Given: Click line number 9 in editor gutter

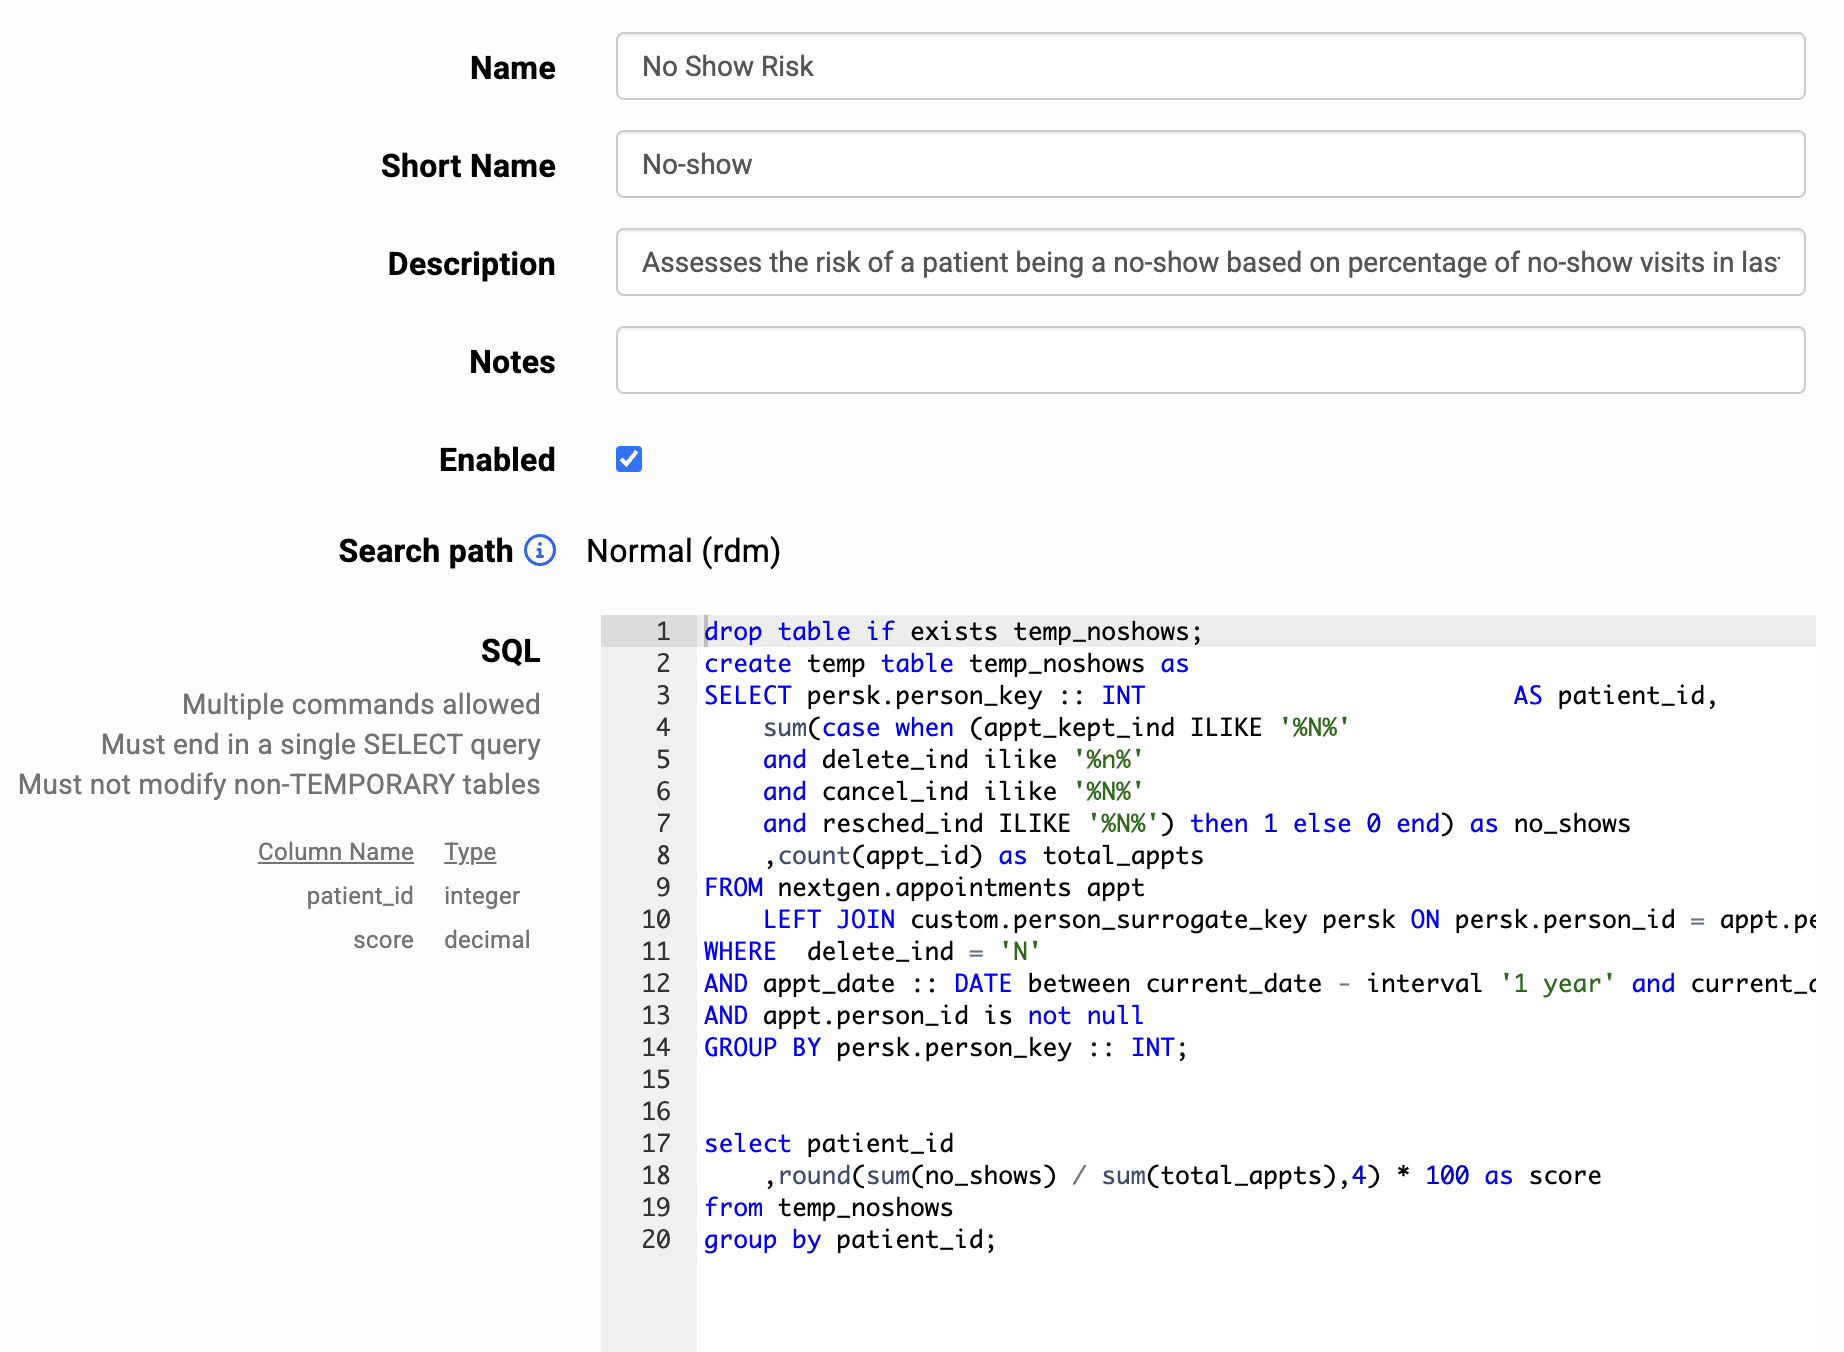Looking at the screenshot, I should (x=662, y=887).
